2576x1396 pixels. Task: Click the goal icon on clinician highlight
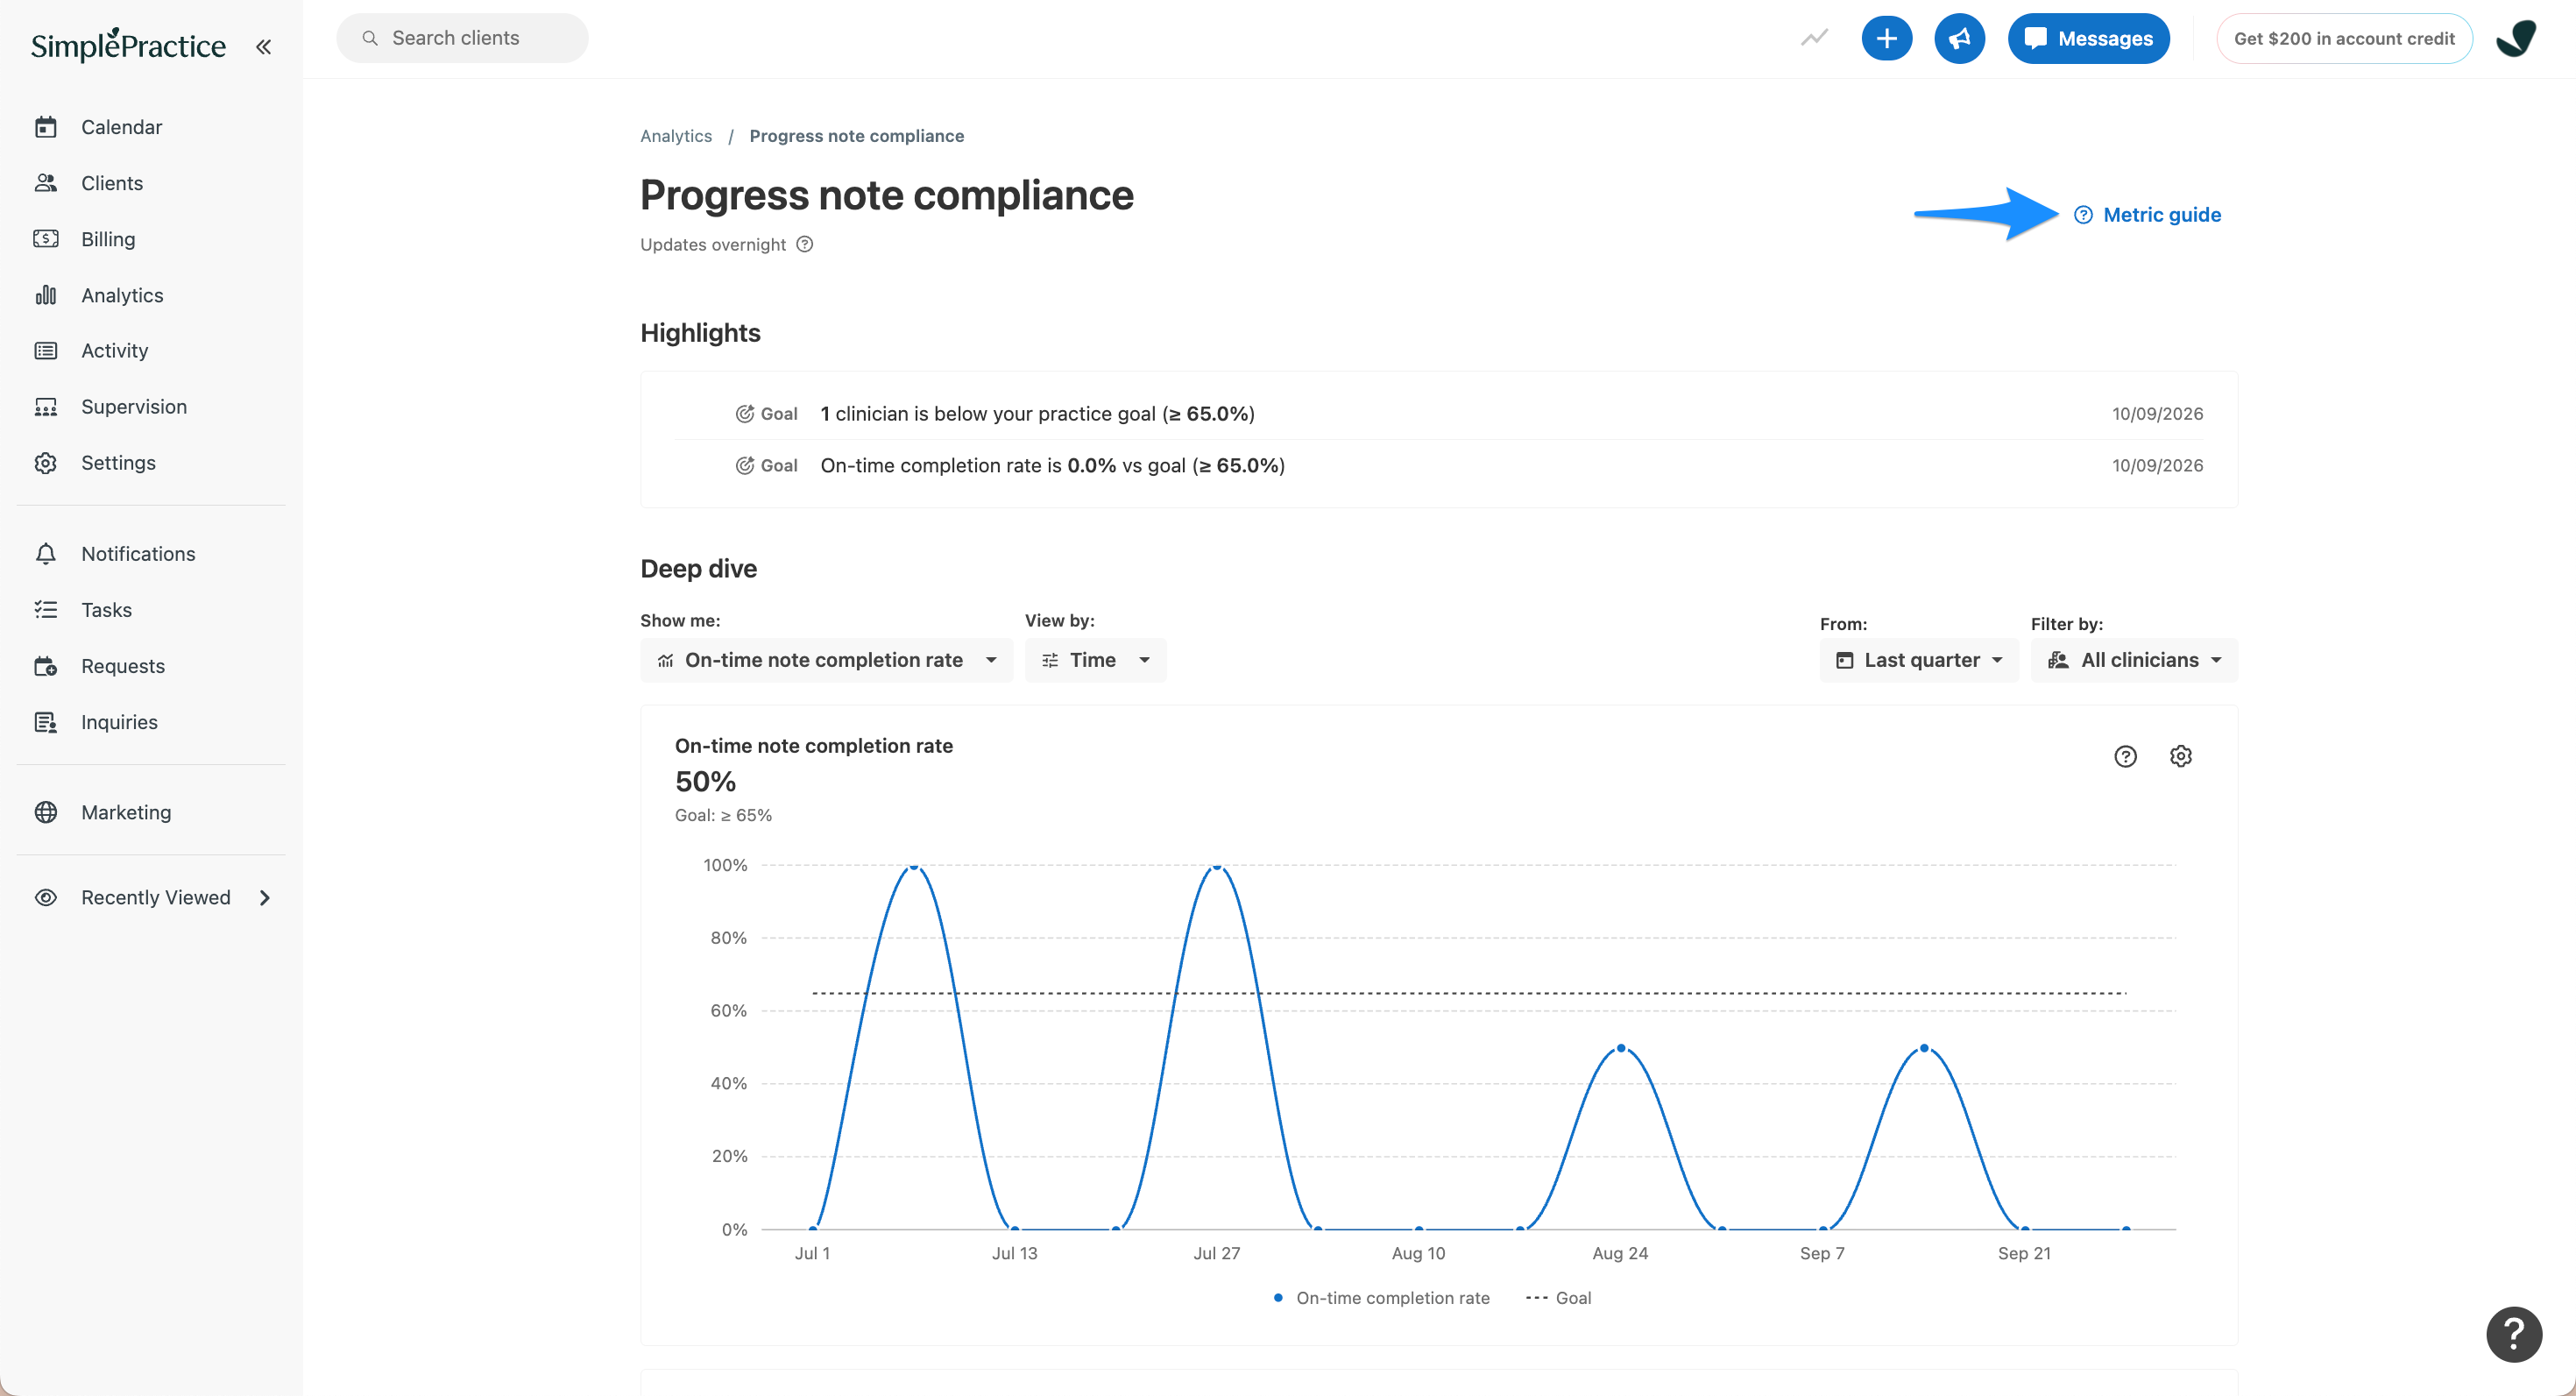point(744,413)
